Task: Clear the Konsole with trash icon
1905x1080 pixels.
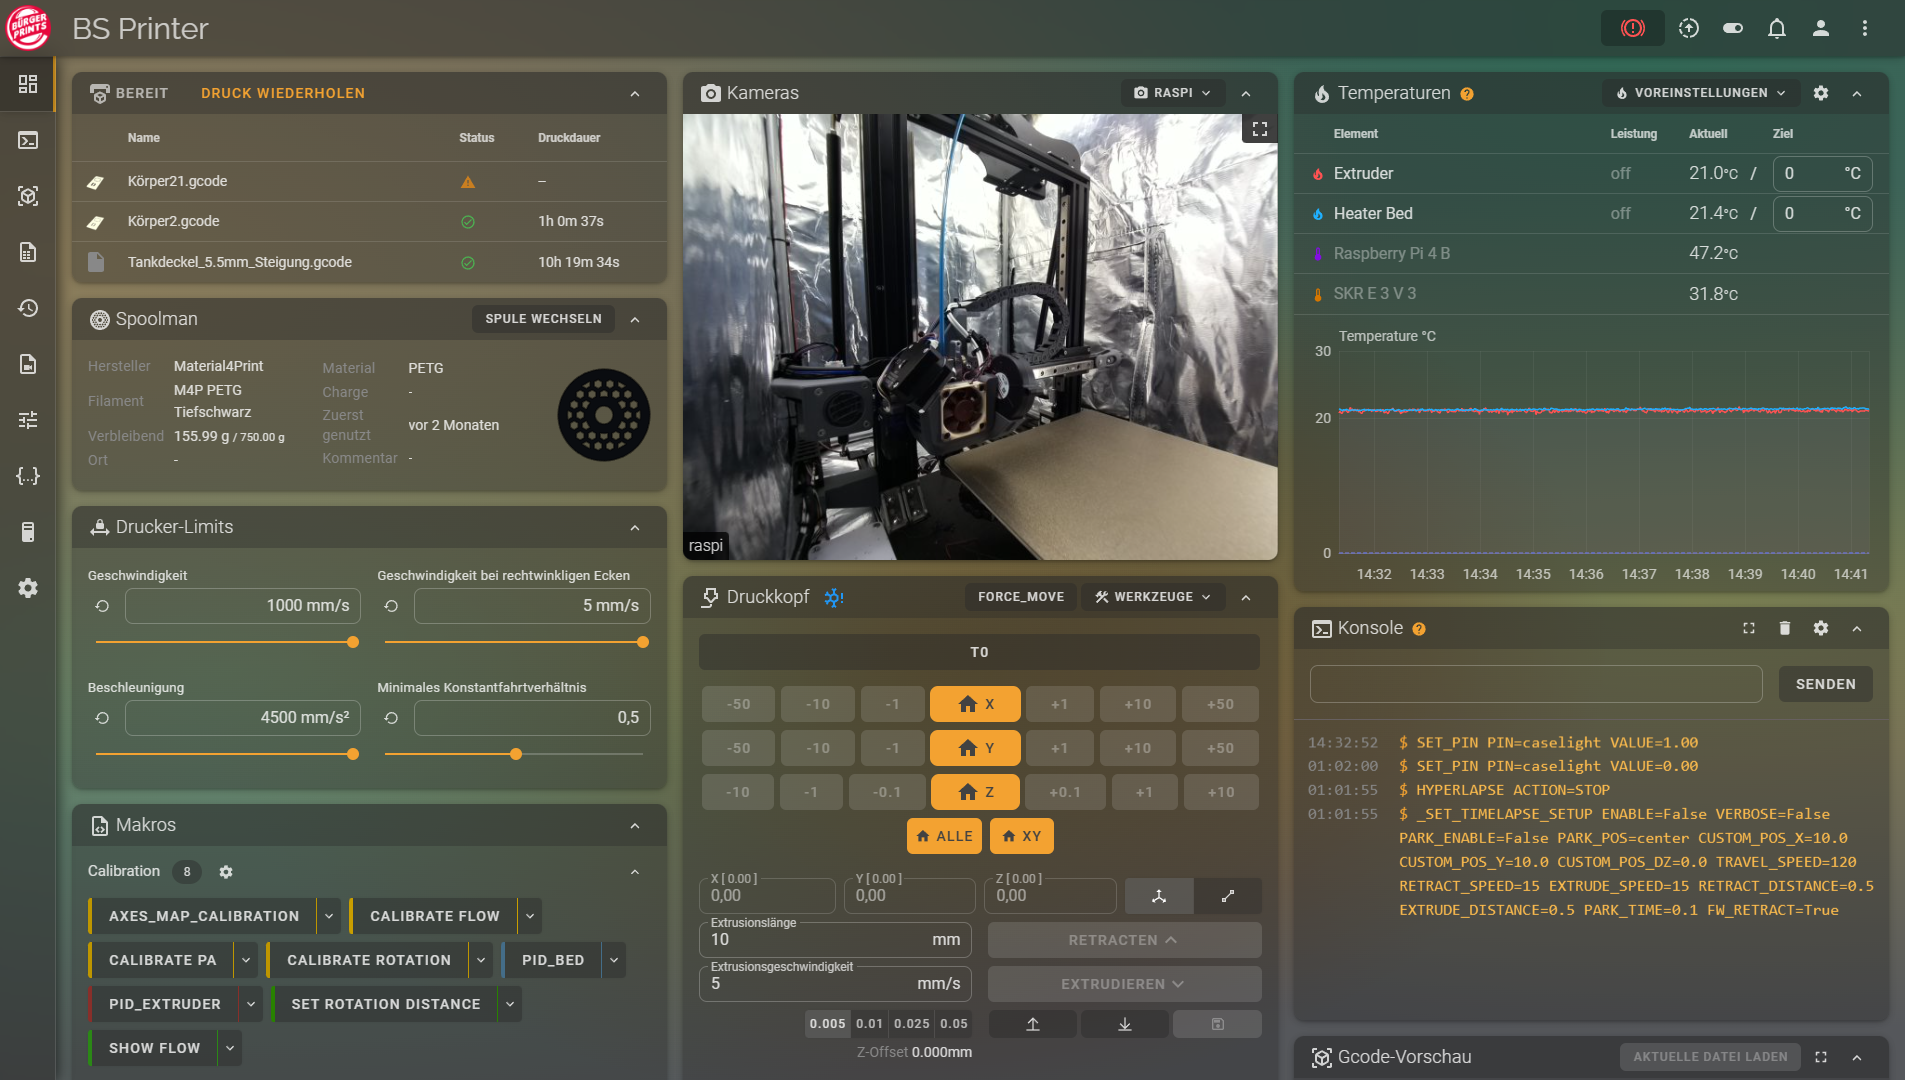Action: (1784, 628)
